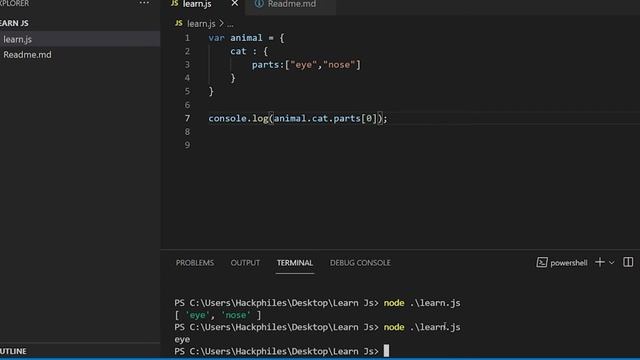Viewport: 640px width, 360px height.
Task: Switch to the Readme.md editor tab
Action: click(291, 4)
